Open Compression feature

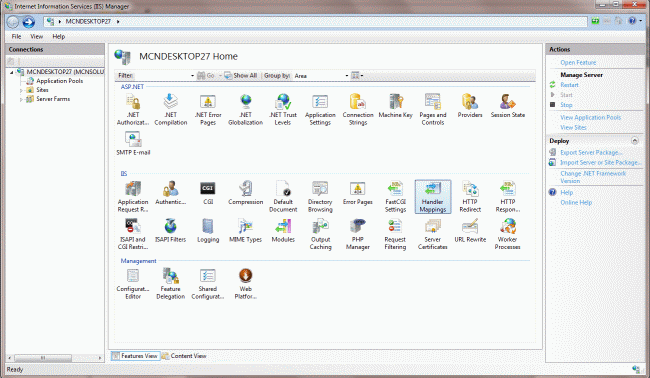245,193
